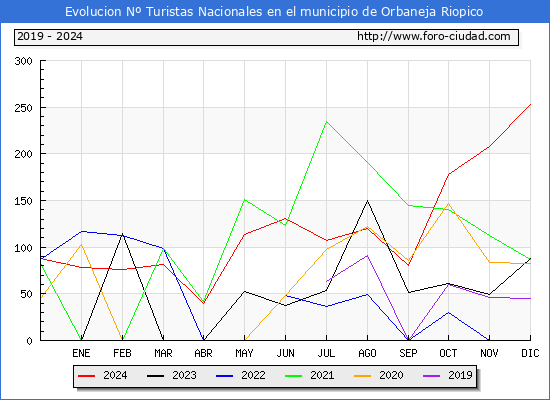The width and height of the screenshot is (550, 400).
Task: Click the AGO month axis label
Action: [x=367, y=353]
